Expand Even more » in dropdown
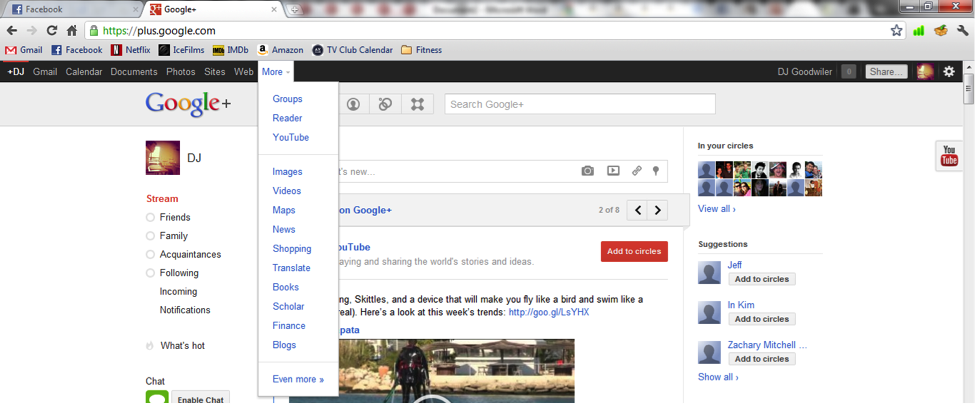Image resolution: width=975 pixels, height=404 pixels. tap(298, 379)
